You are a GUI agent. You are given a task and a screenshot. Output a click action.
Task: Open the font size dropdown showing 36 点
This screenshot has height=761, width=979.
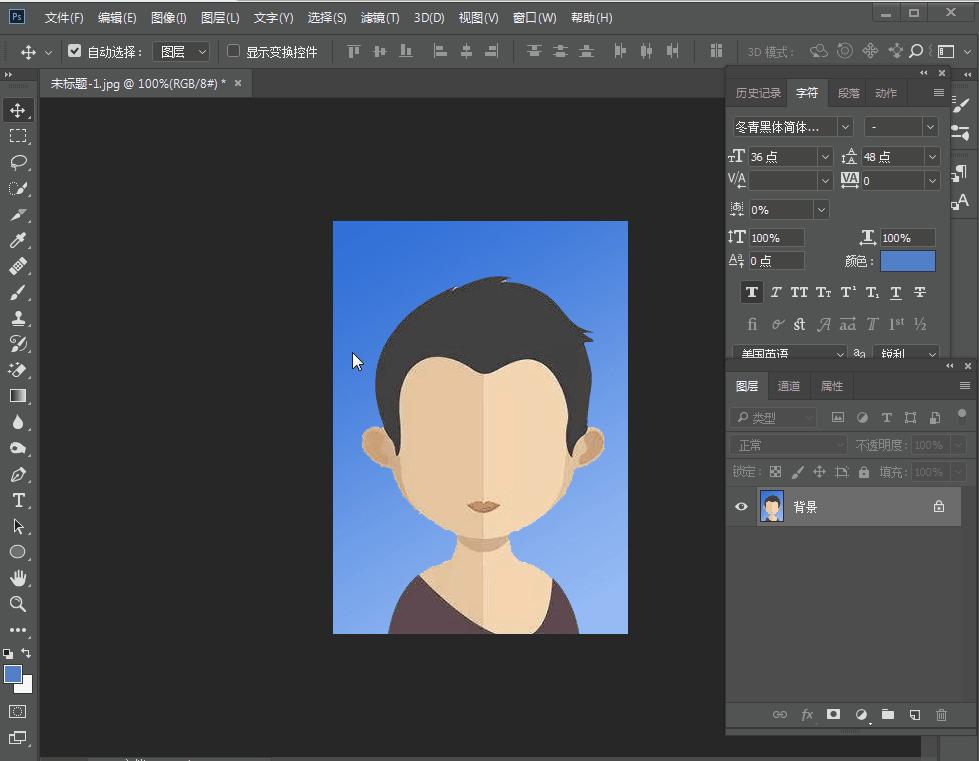pyautogui.click(x=825, y=157)
